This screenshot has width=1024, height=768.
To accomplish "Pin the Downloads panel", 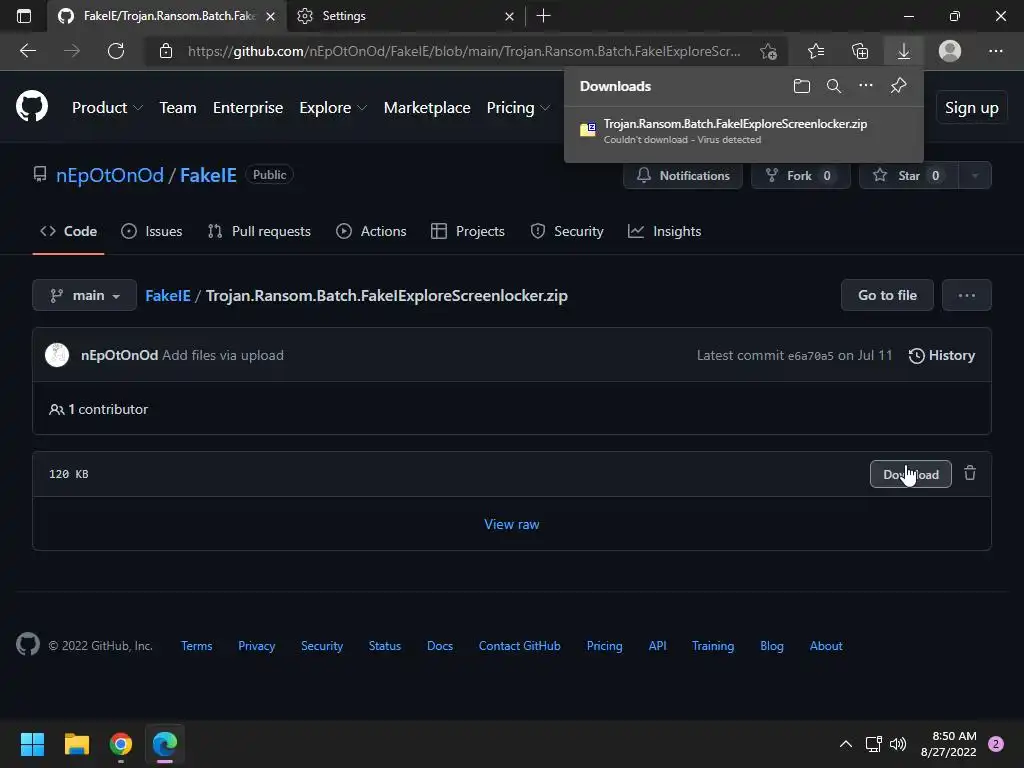I will (x=899, y=86).
